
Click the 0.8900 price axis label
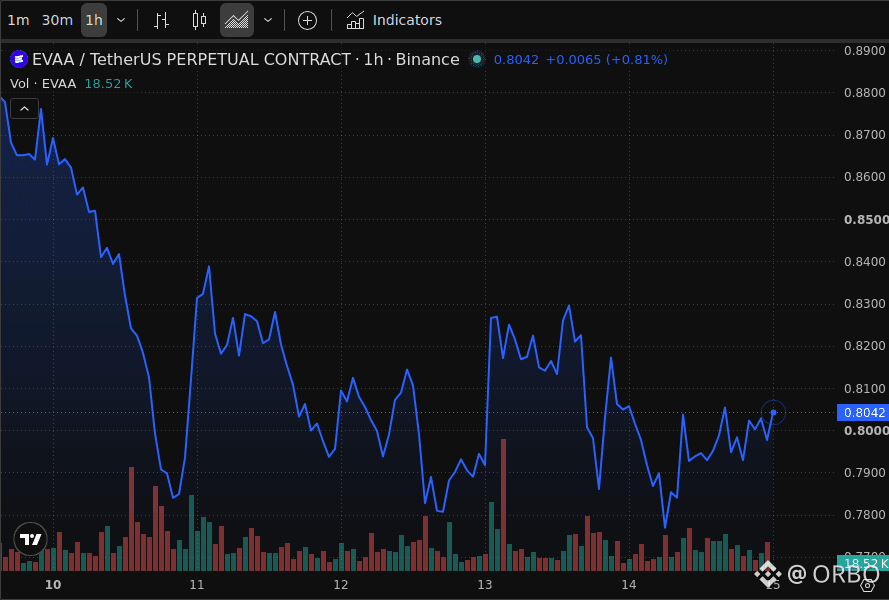[865, 50]
